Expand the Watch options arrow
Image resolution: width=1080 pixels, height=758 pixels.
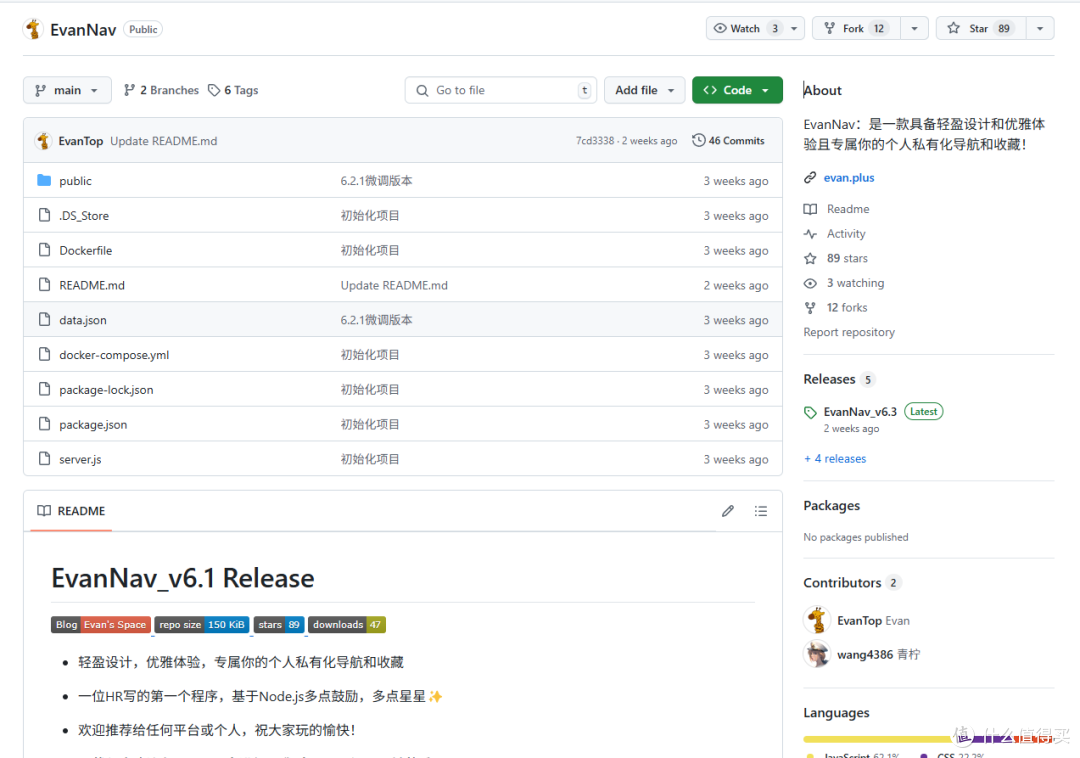click(x=794, y=28)
